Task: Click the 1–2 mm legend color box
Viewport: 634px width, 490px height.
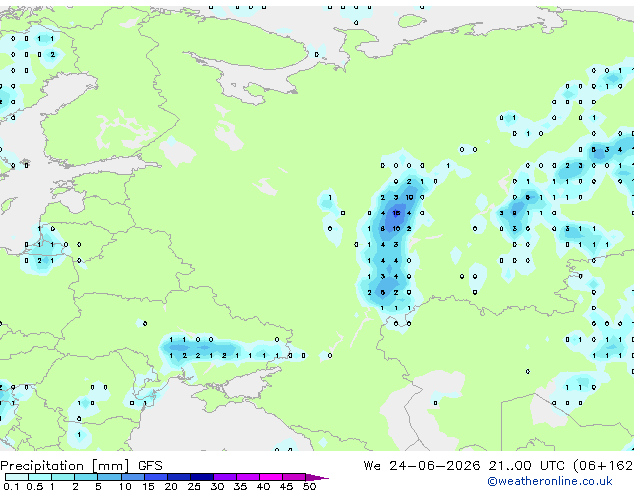Action: [63, 477]
